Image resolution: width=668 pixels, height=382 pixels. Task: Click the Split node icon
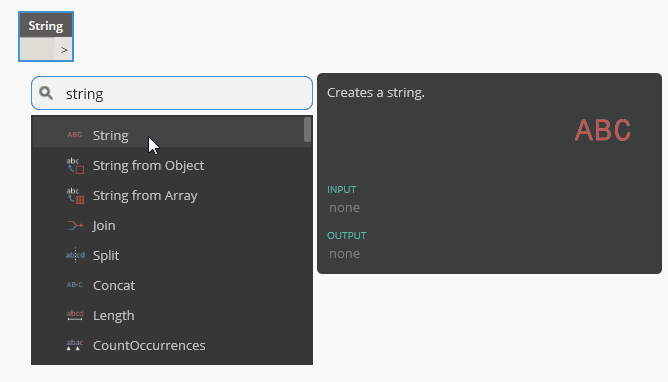coord(75,255)
